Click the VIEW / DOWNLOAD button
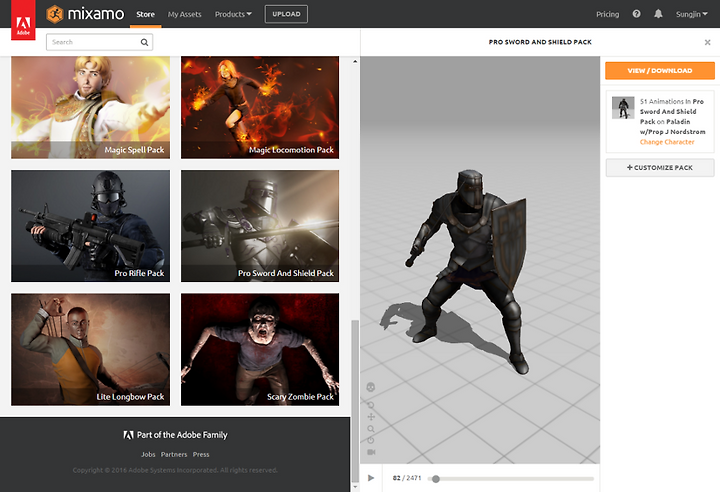 660,71
